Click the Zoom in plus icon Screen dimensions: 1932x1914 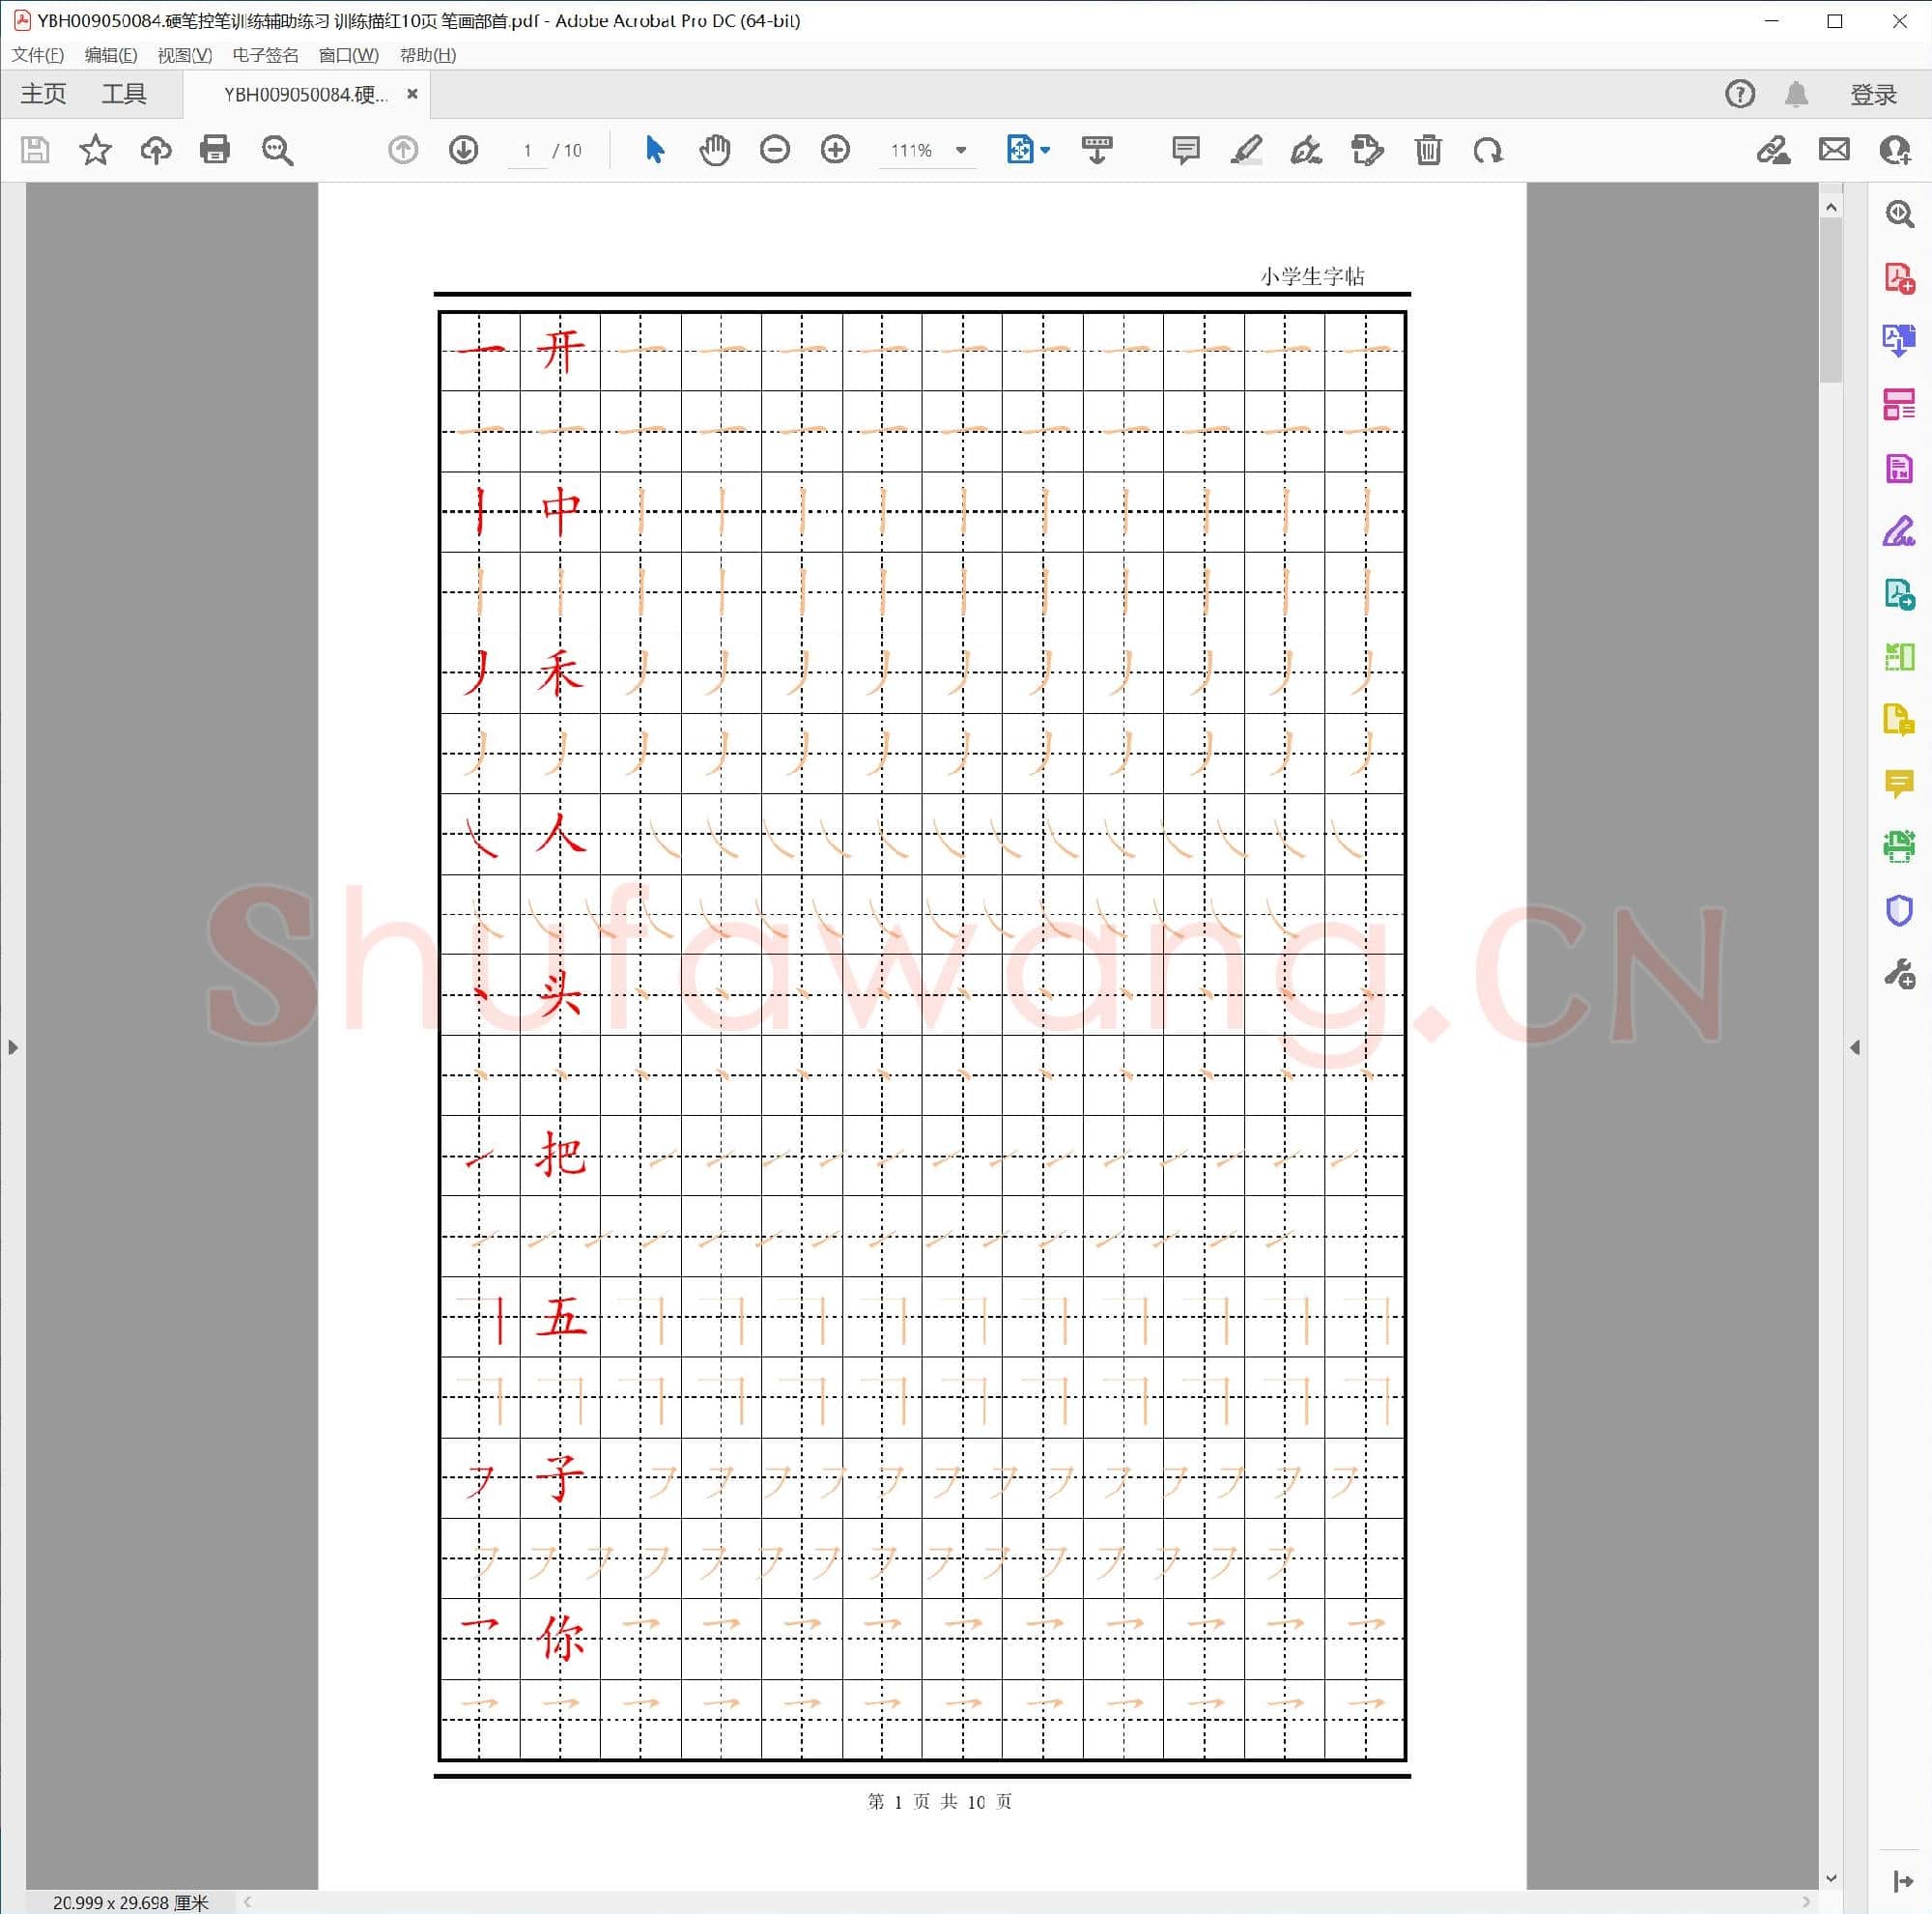pyautogui.click(x=835, y=150)
